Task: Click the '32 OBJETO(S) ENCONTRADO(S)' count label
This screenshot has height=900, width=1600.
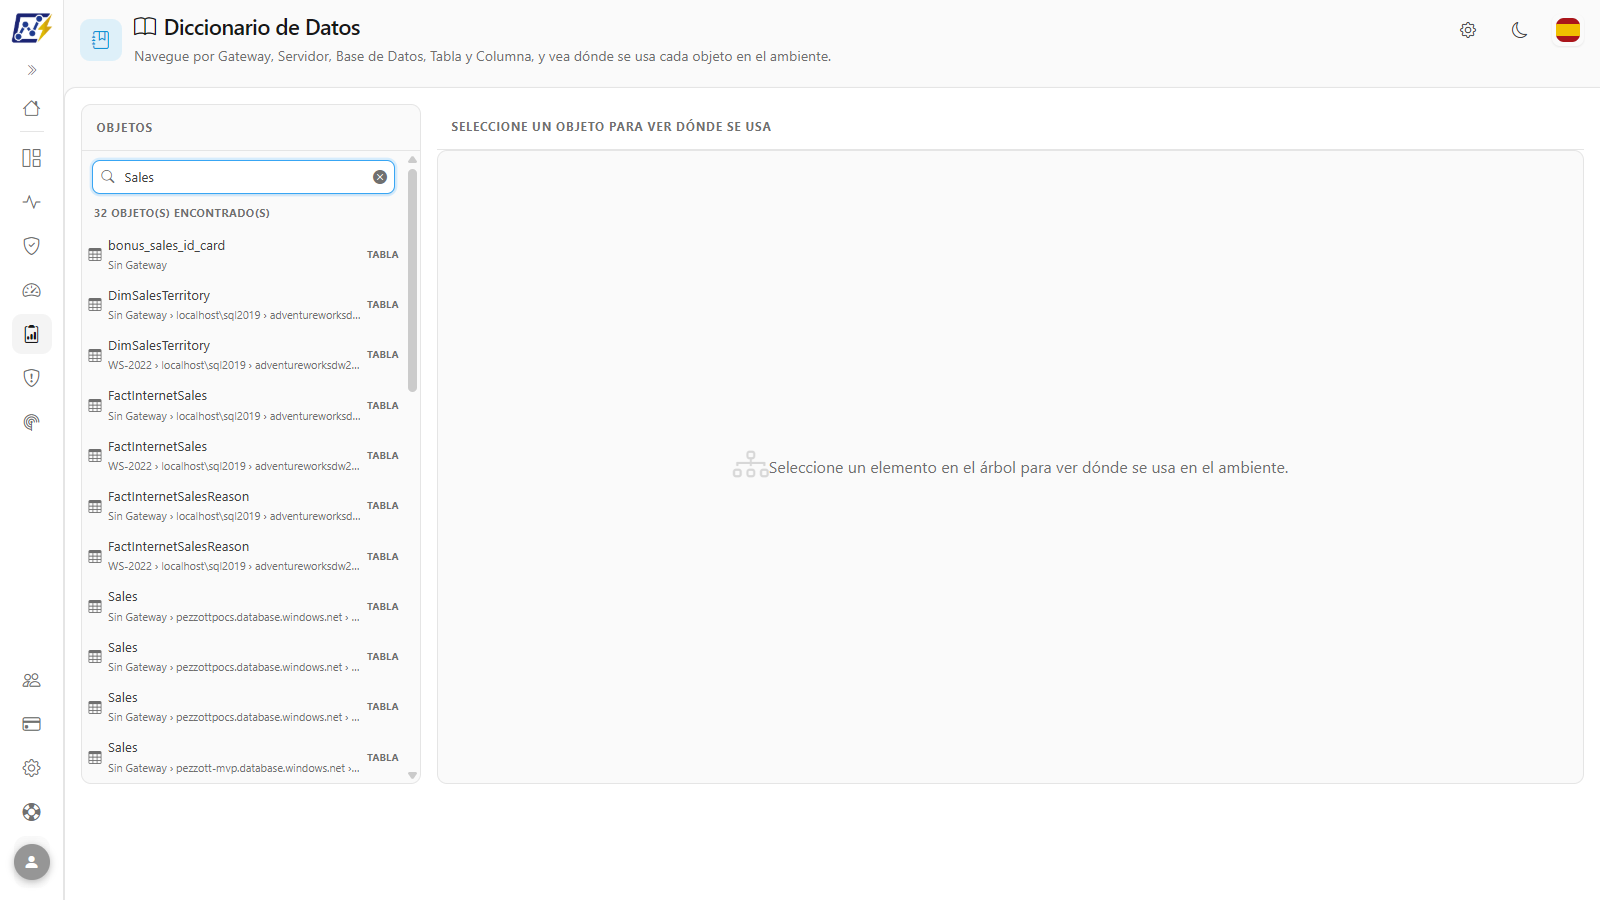Action: tap(182, 213)
